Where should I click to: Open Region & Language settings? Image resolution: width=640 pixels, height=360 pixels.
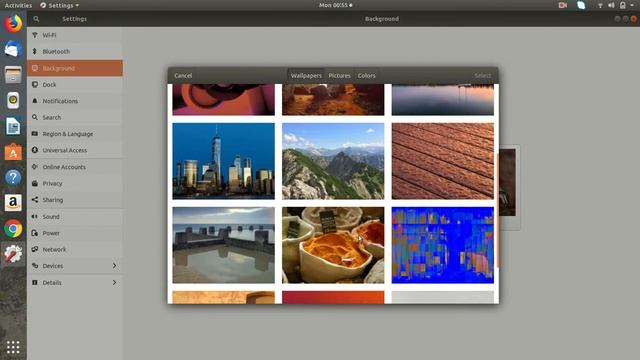[75, 134]
